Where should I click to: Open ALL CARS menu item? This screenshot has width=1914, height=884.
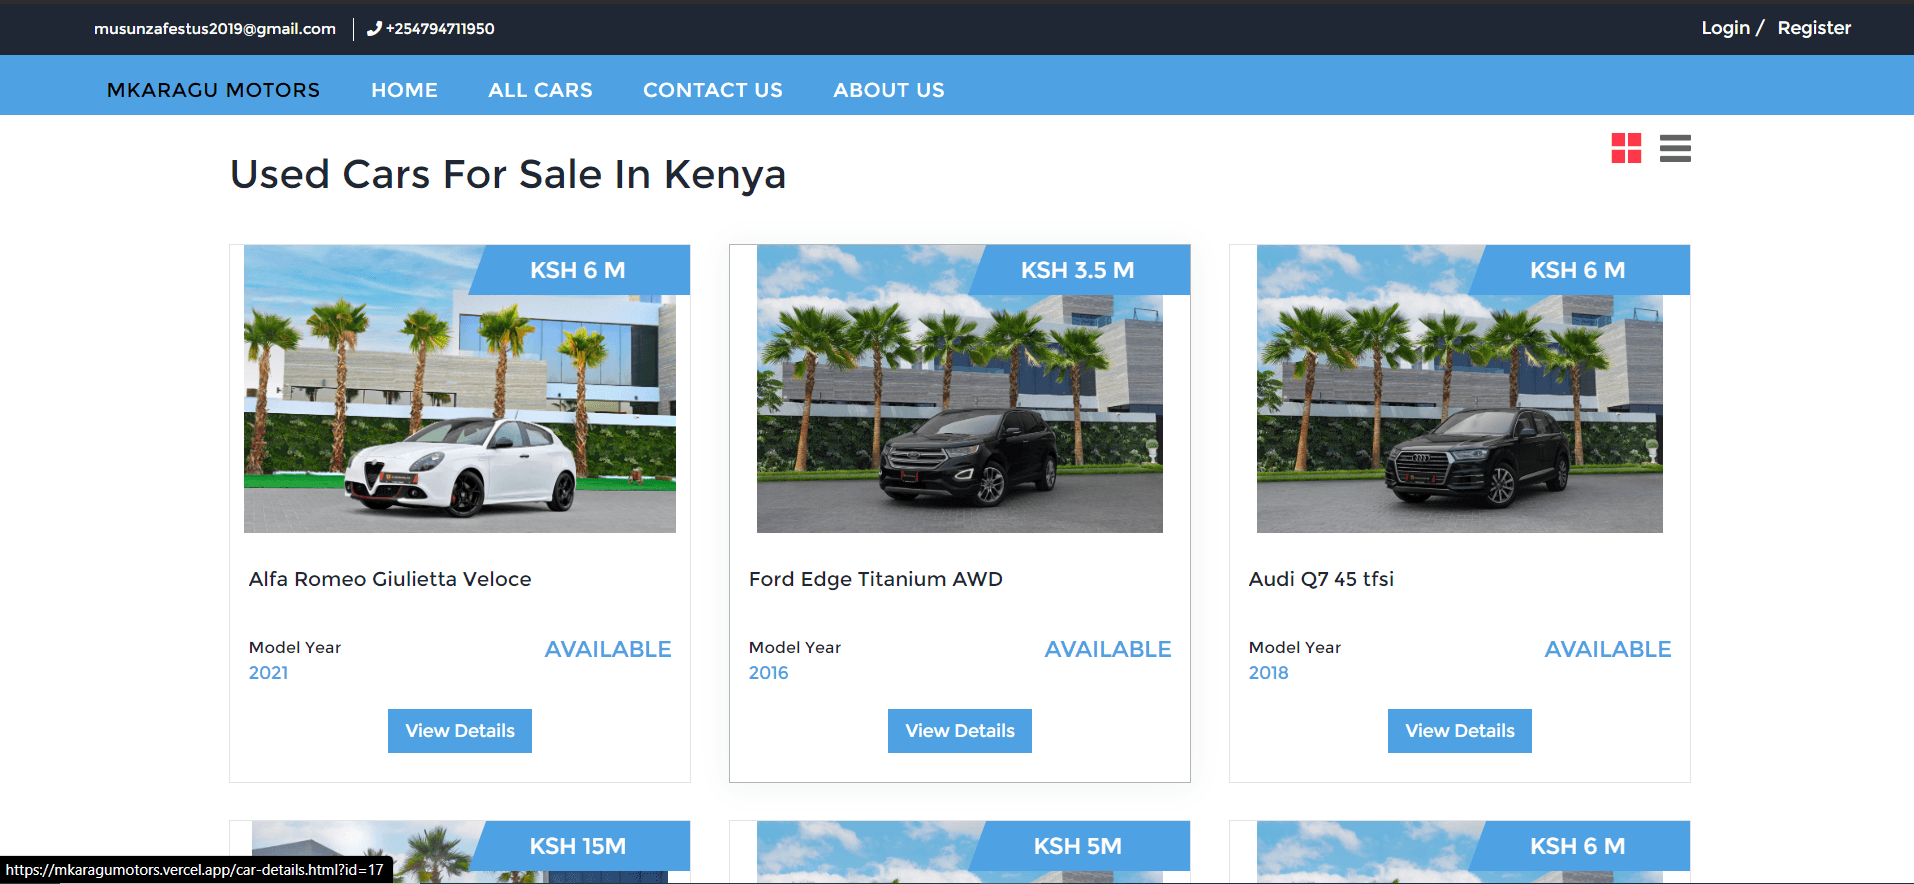pos(540,90)
